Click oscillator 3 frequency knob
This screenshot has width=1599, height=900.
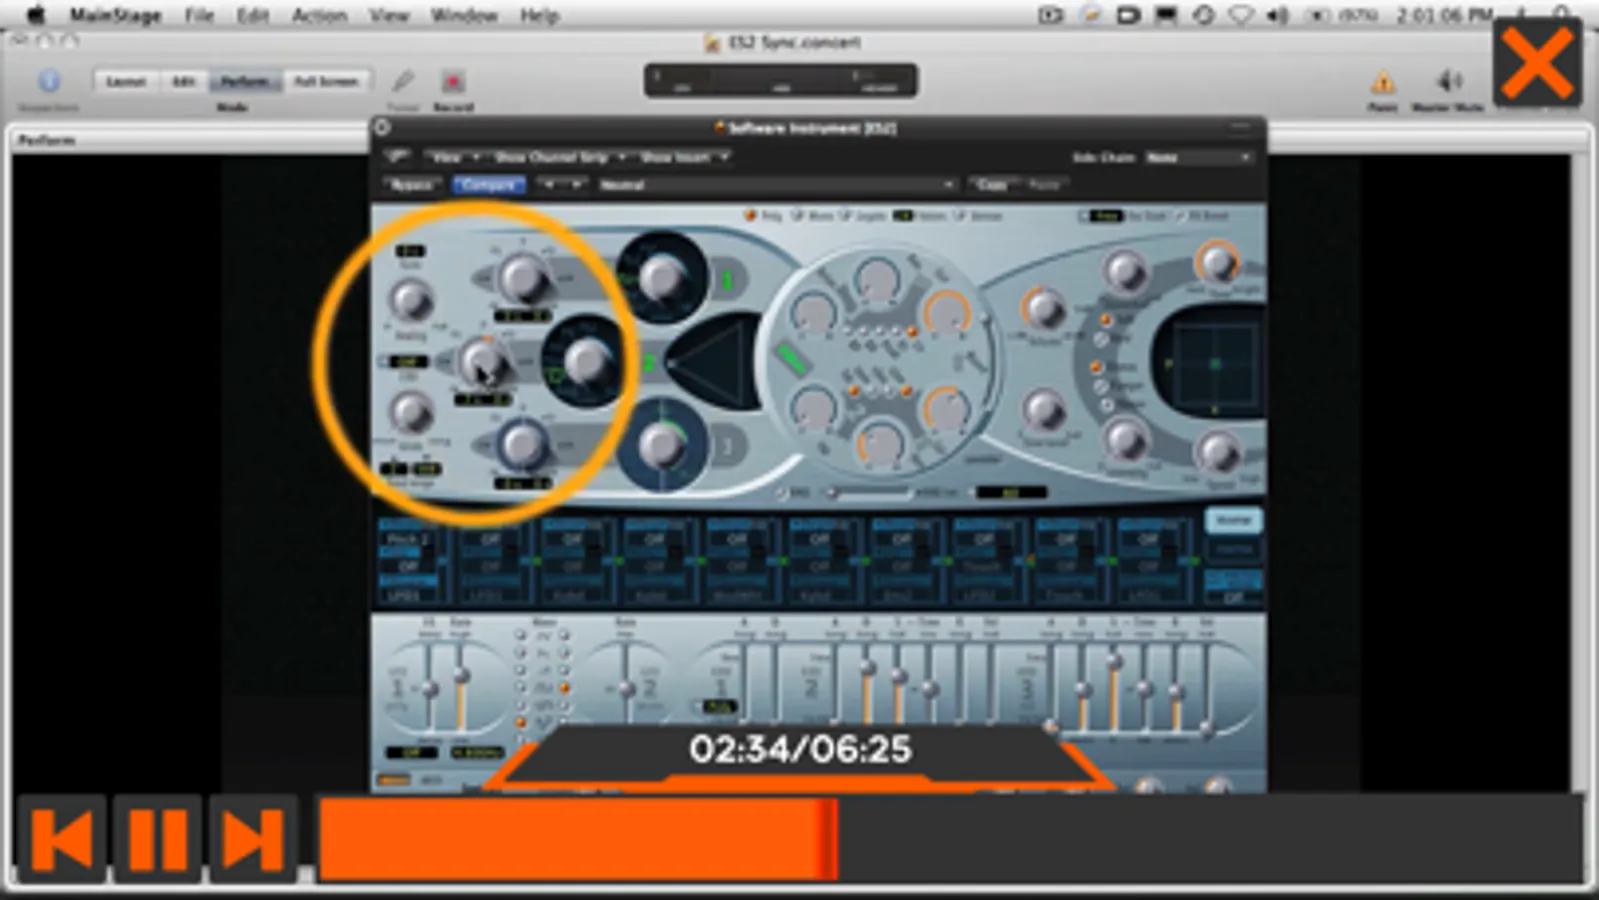(521, 445)
